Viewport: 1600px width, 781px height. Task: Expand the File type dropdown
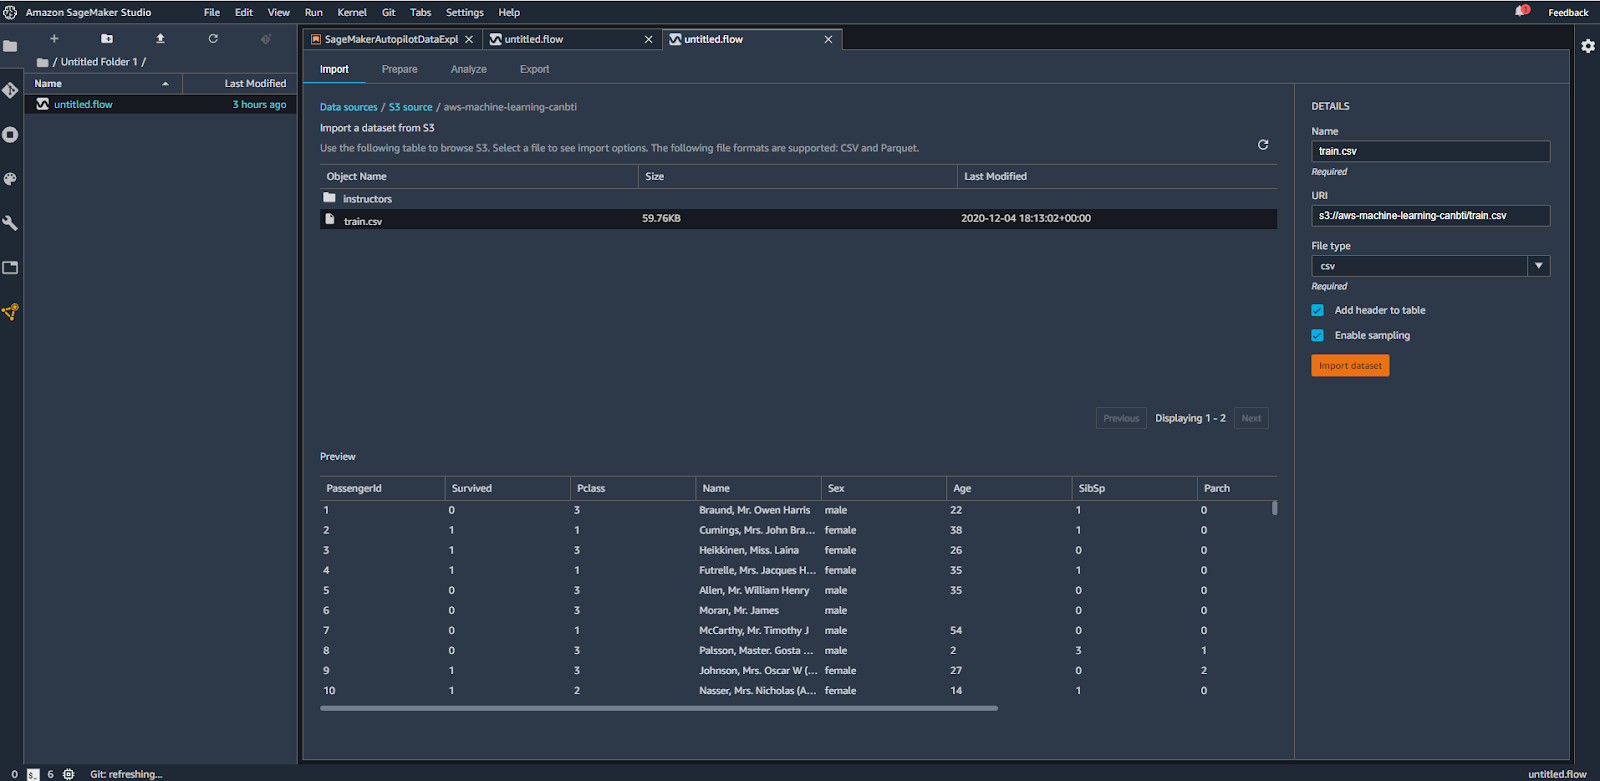(x=1538, y=266)
